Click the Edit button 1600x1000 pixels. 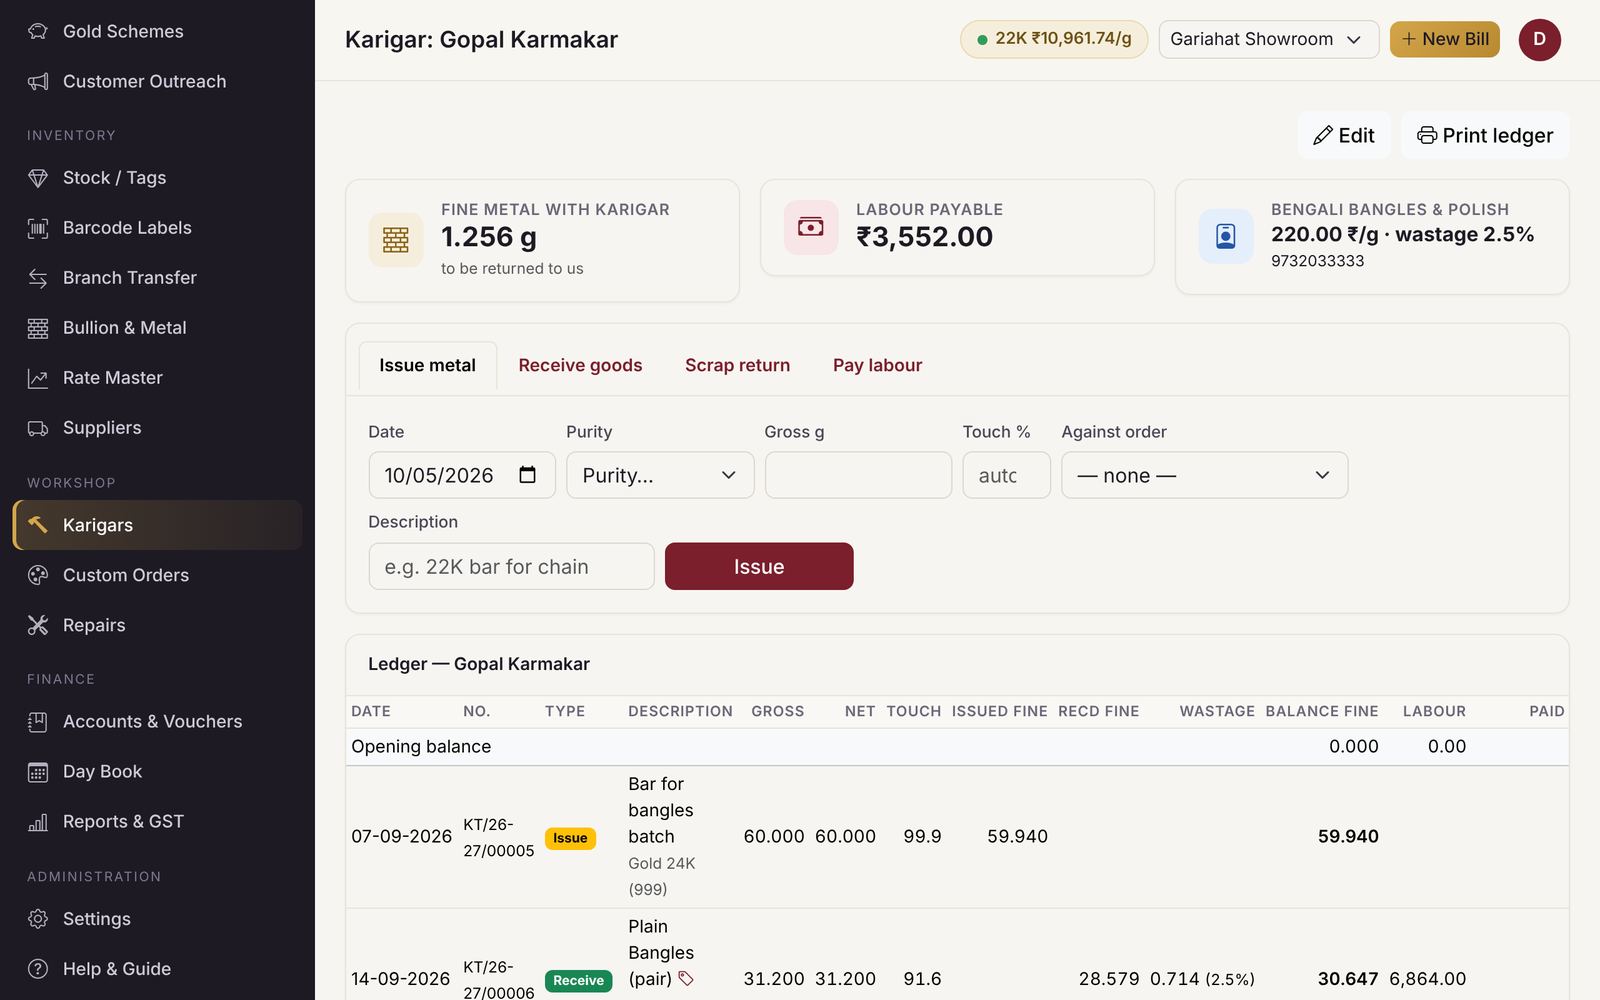pyautogui.click(x=1344, y=135)
